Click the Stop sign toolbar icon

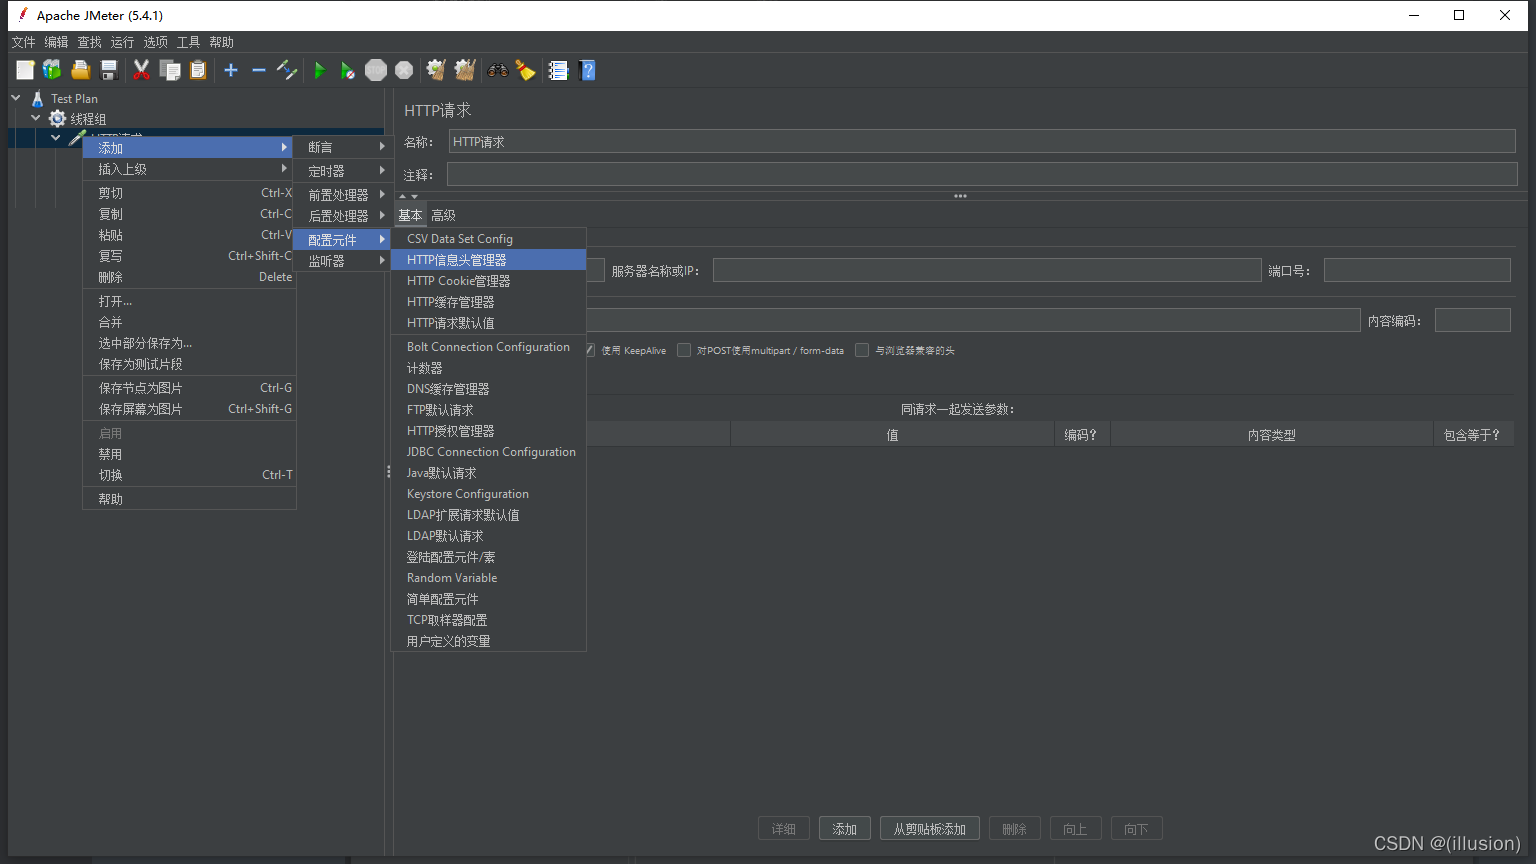pos(376,70)
